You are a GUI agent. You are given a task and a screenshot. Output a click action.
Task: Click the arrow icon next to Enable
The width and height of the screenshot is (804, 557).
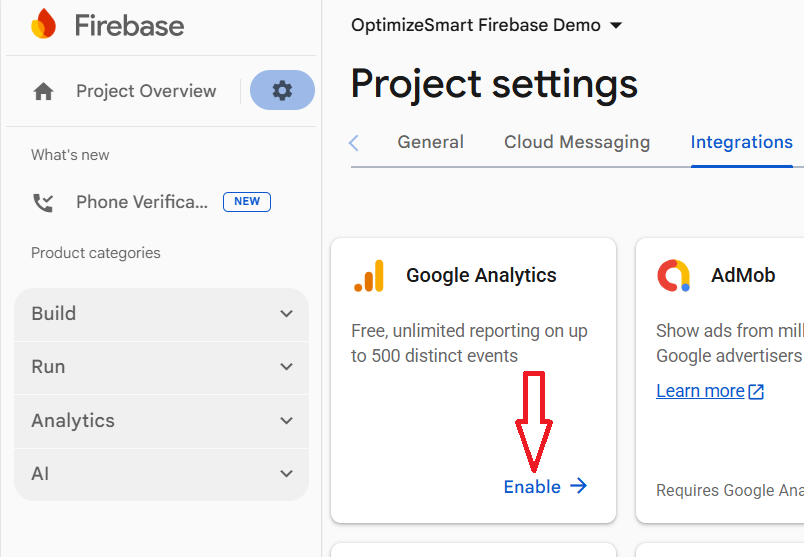click(578, 487)
